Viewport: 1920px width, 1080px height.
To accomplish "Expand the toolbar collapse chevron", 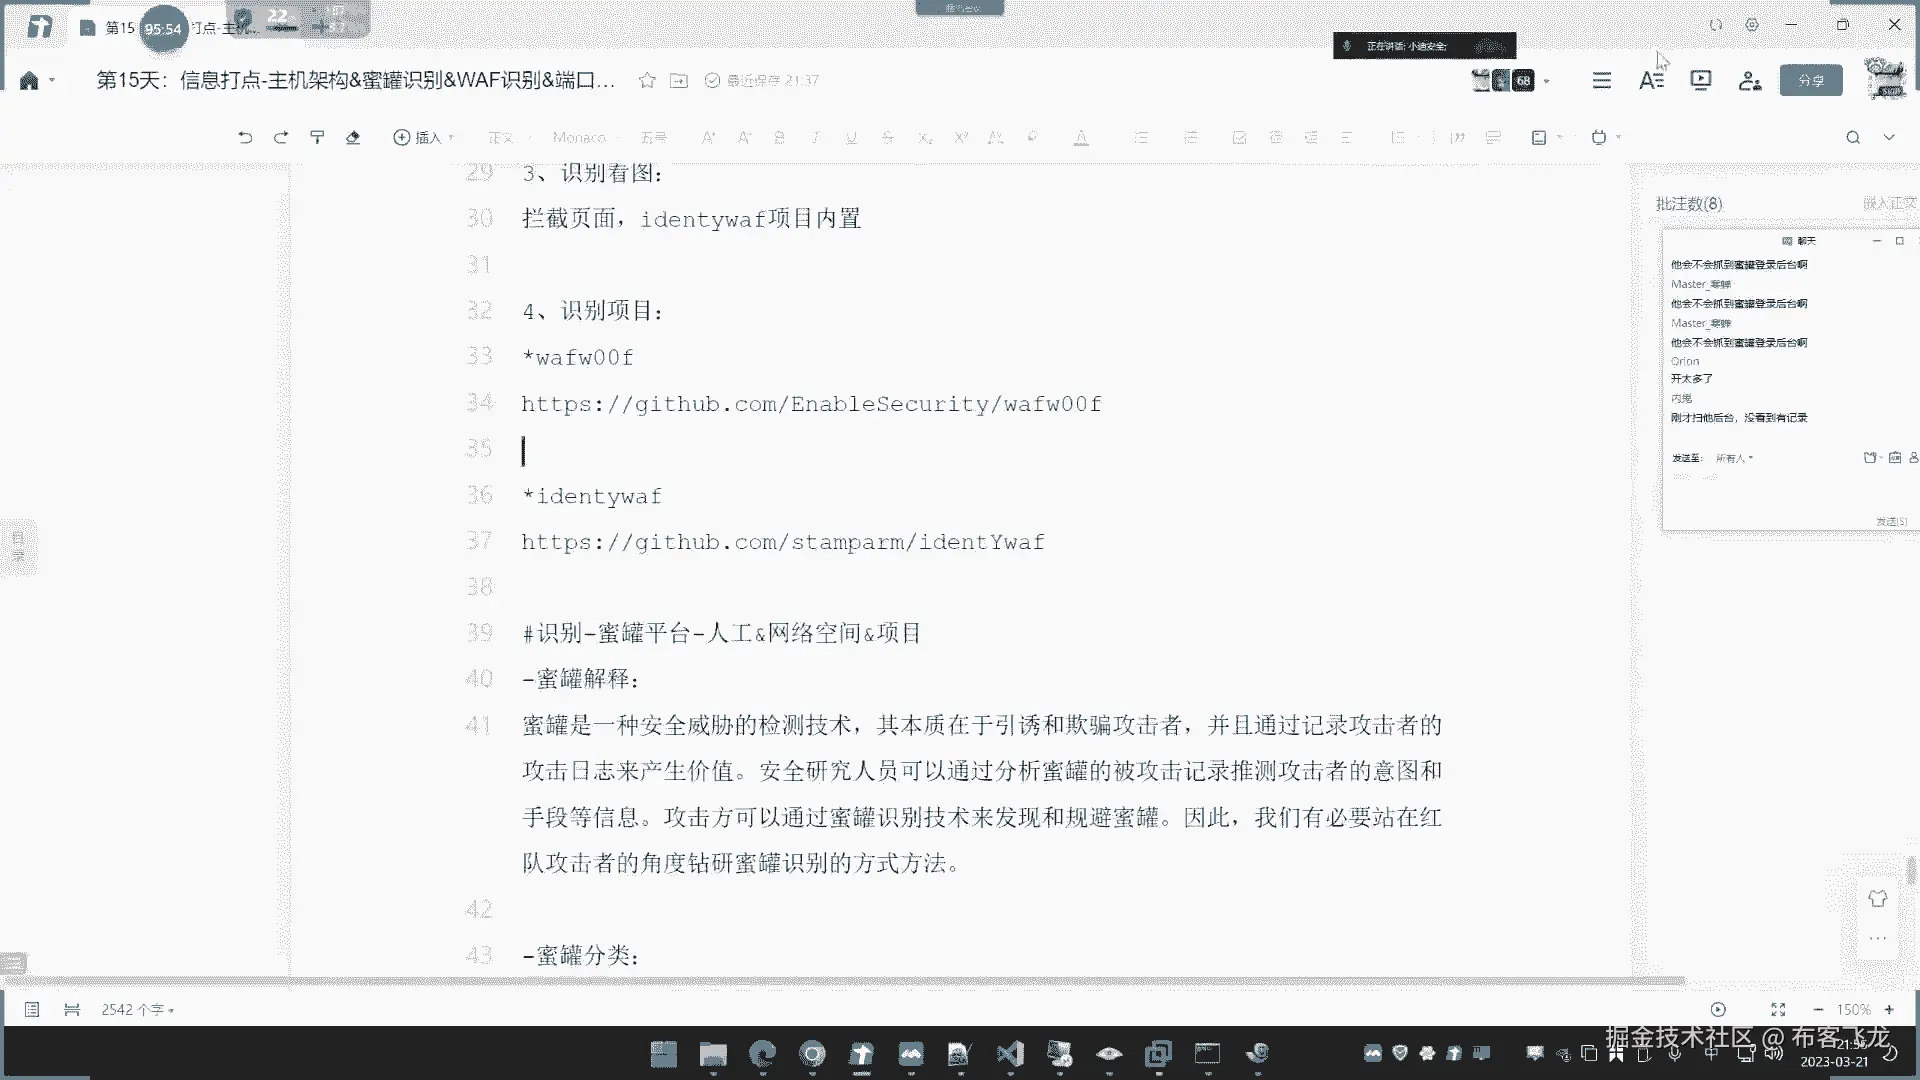I will point(1889,138).
